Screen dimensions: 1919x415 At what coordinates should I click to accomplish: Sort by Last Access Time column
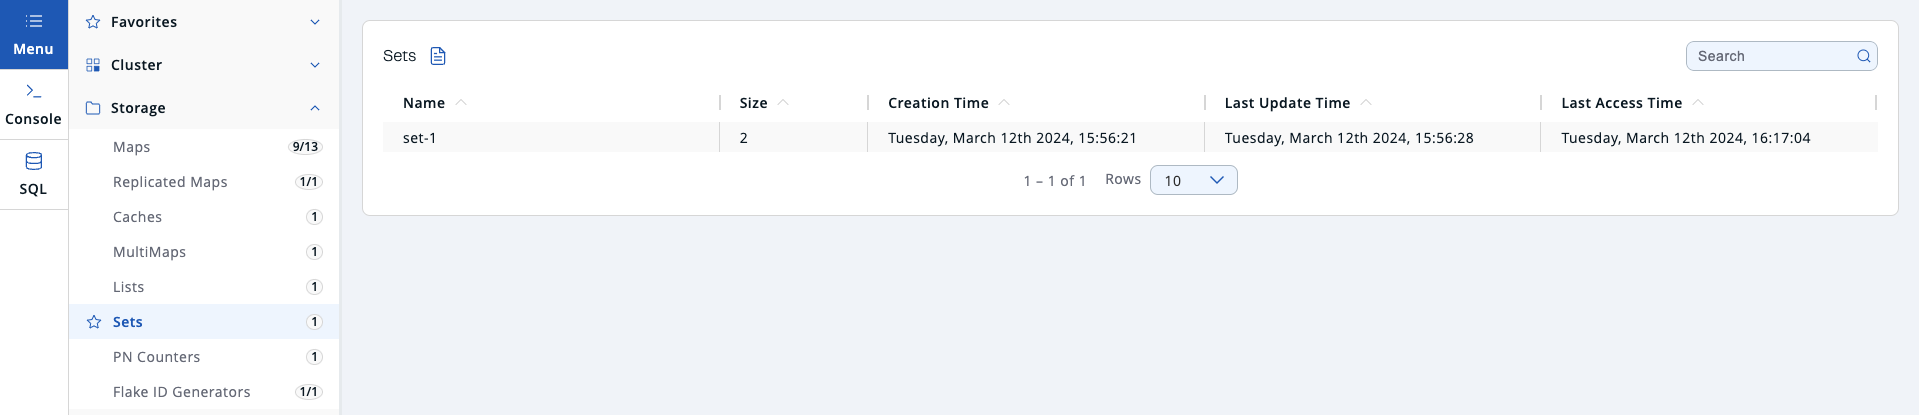[x=1621, y=103]
